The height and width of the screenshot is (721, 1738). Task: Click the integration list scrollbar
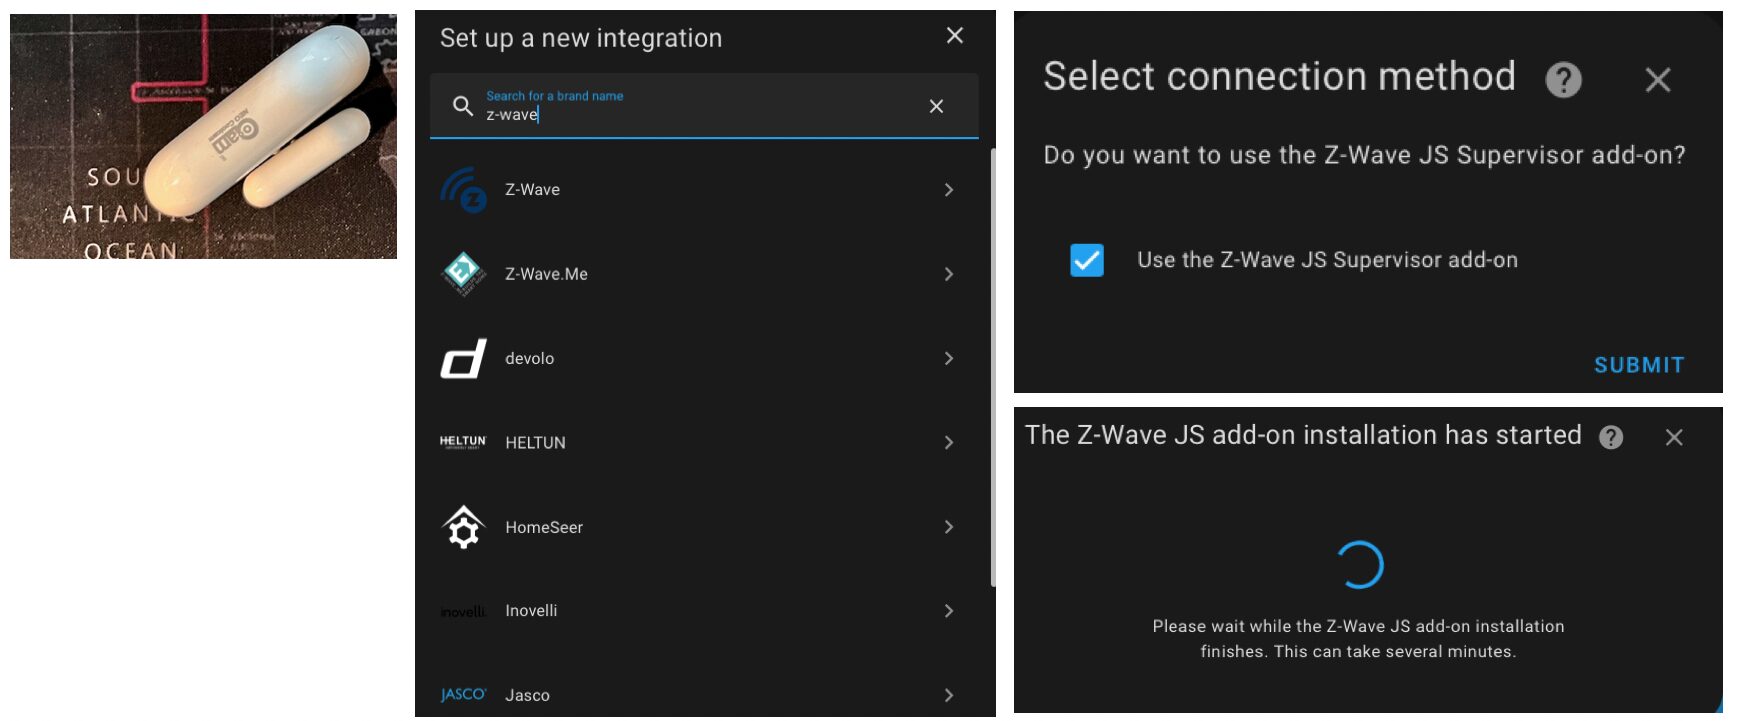[993, 367]
